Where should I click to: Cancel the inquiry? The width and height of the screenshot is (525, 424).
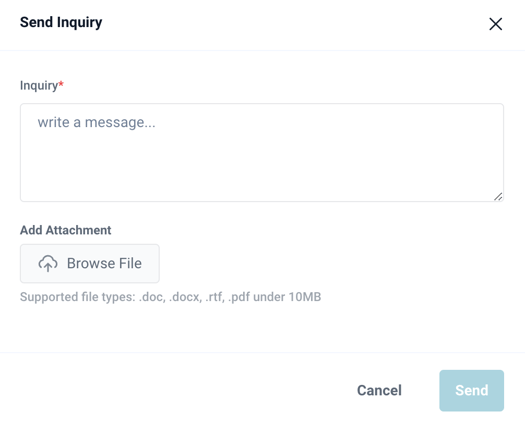point(379,390)
